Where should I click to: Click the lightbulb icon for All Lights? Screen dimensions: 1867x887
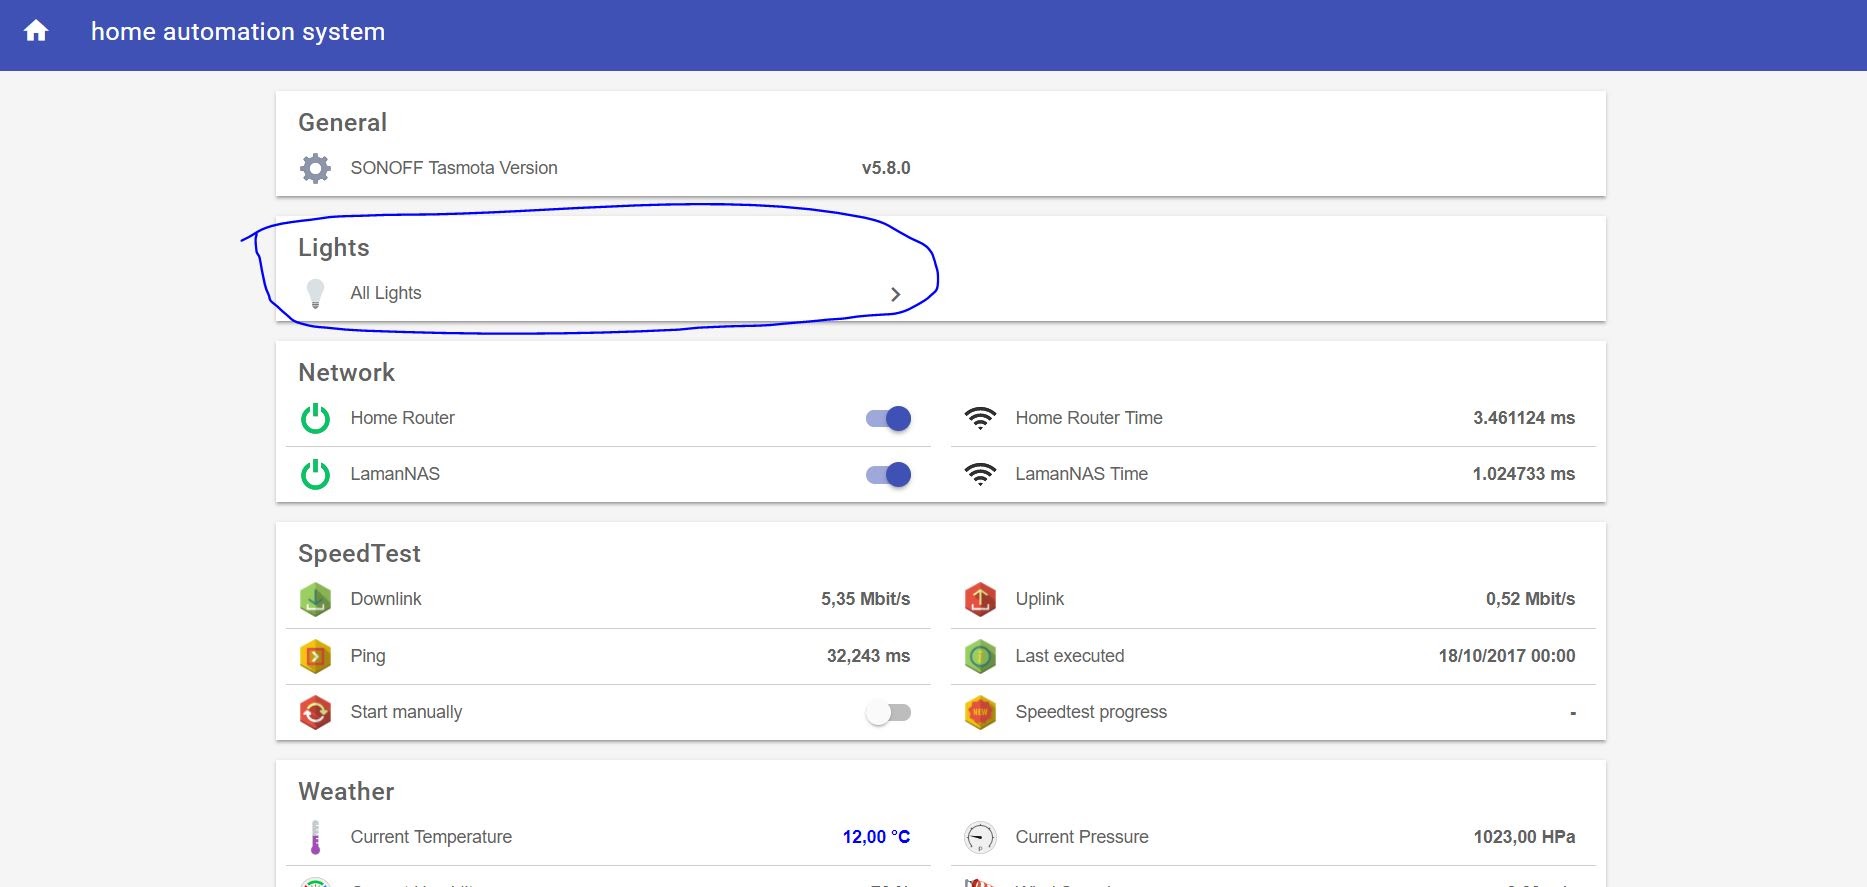315,293
